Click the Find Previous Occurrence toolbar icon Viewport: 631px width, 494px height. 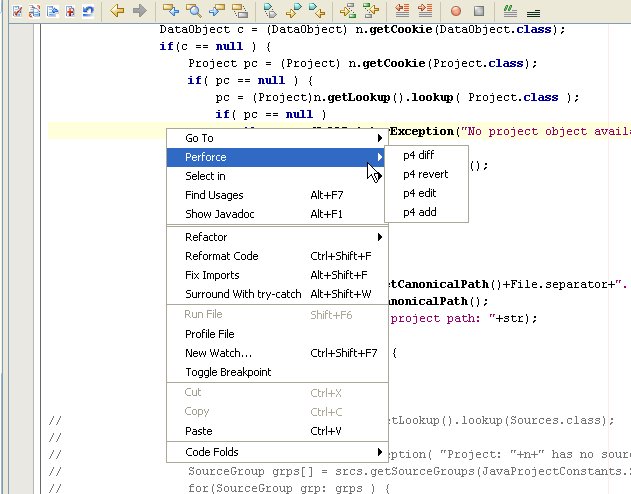[x=171, y=10]
